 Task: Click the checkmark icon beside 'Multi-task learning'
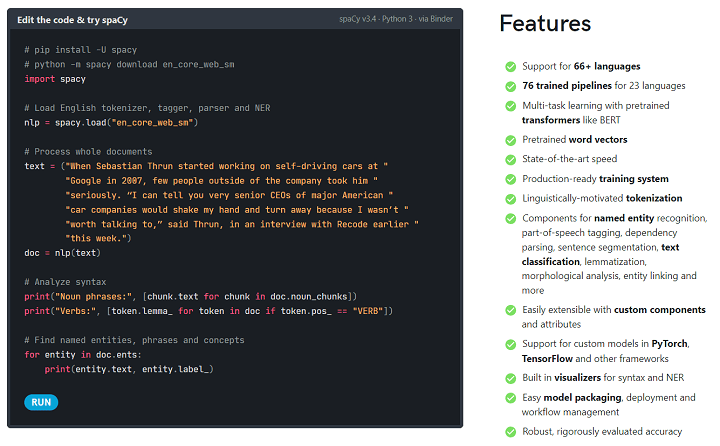coord(511,106)
